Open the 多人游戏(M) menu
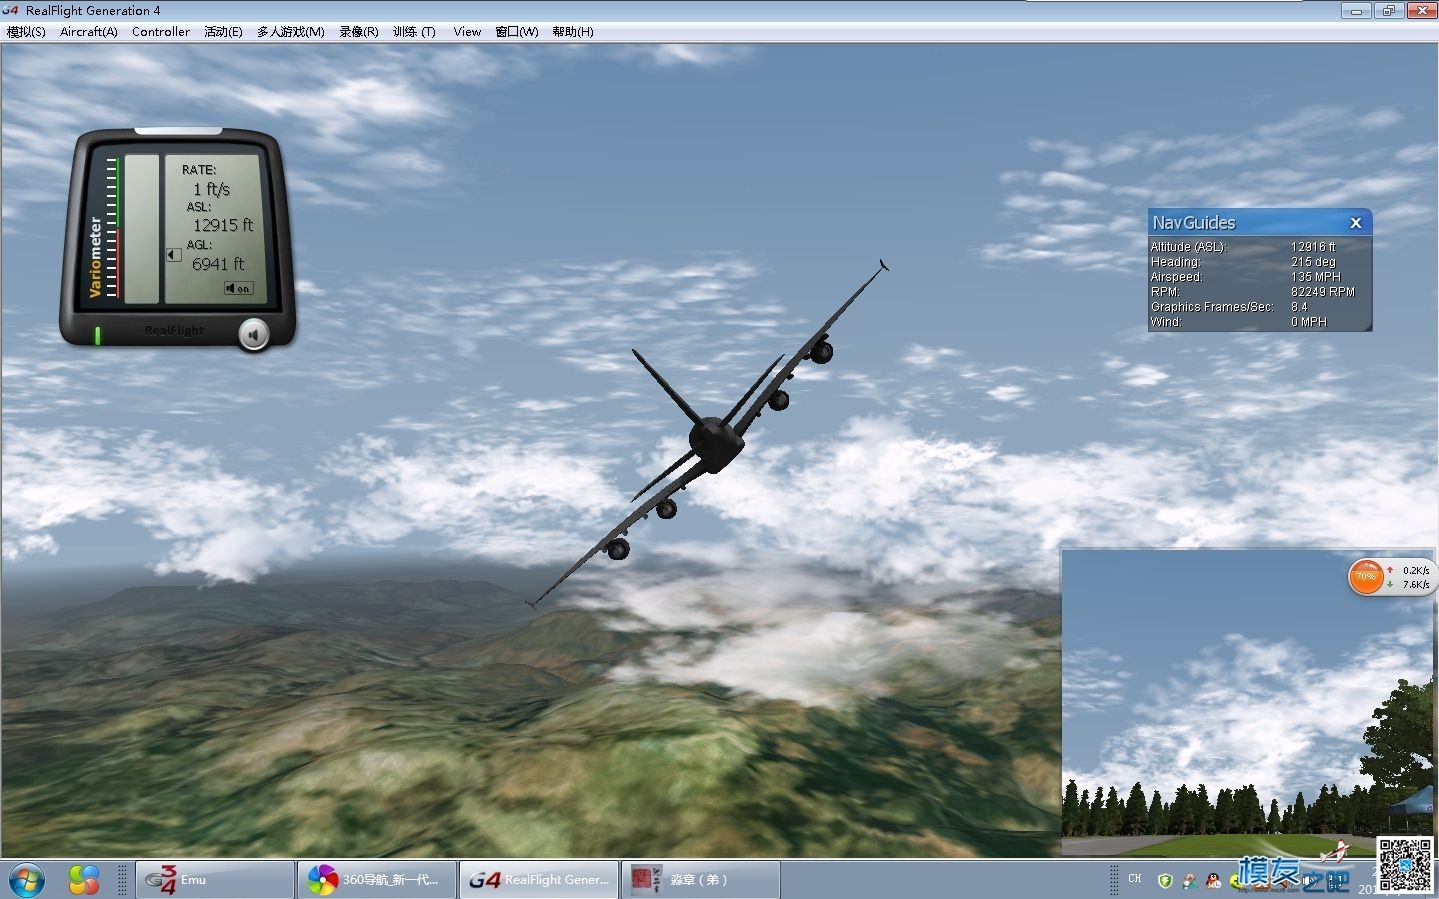This screenshot has height=899, width=1439. point(290,32)
